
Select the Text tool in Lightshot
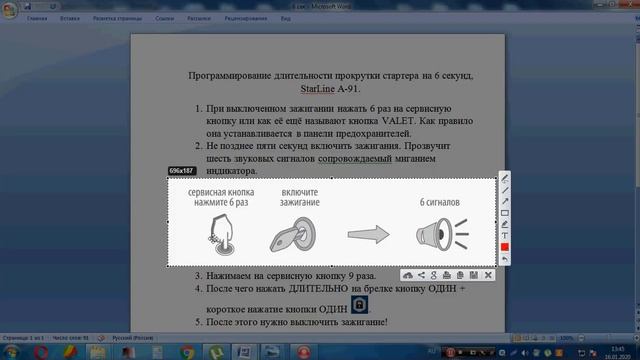(x=504, y=236)
